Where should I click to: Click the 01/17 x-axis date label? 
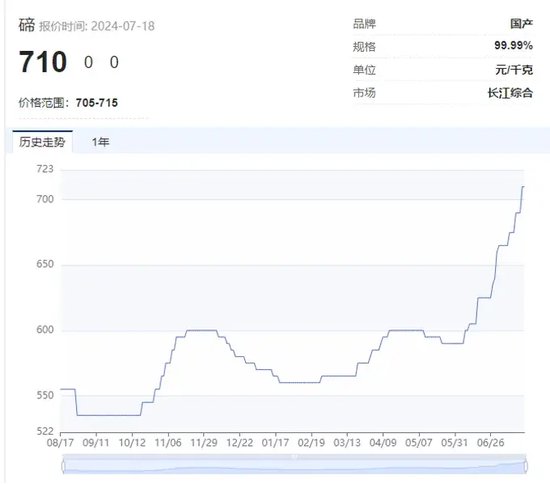coord(275,443)
